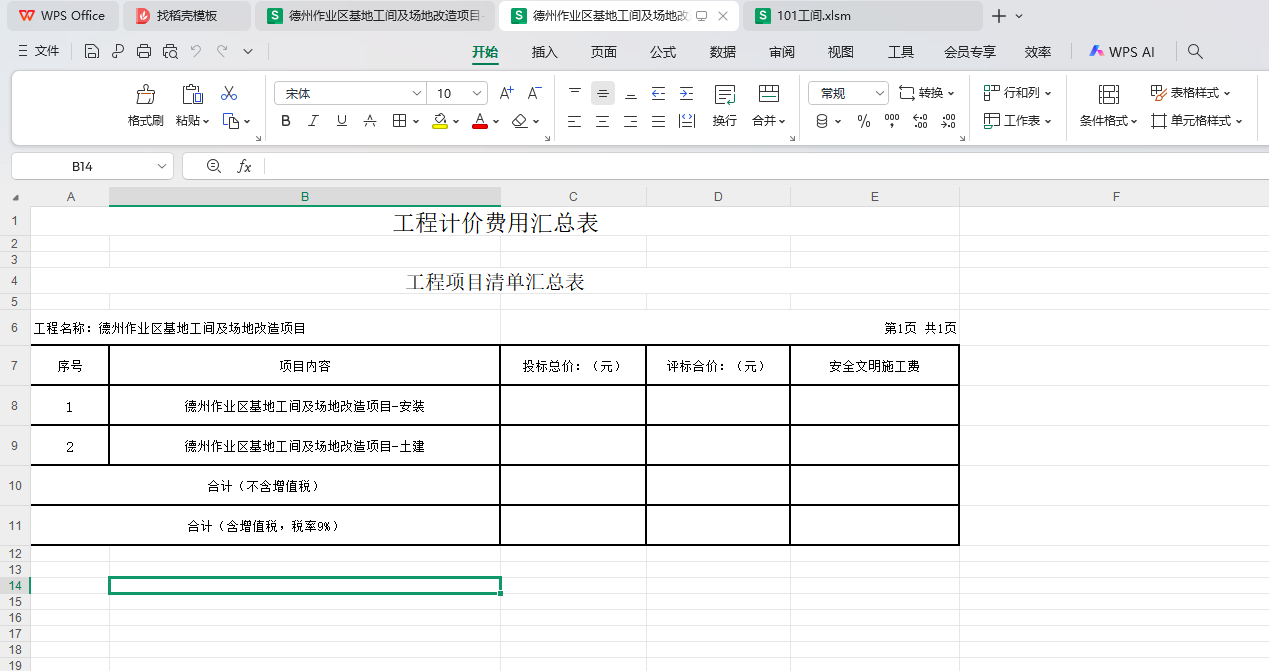Click the decrease decimal places icon

point(949,121)
